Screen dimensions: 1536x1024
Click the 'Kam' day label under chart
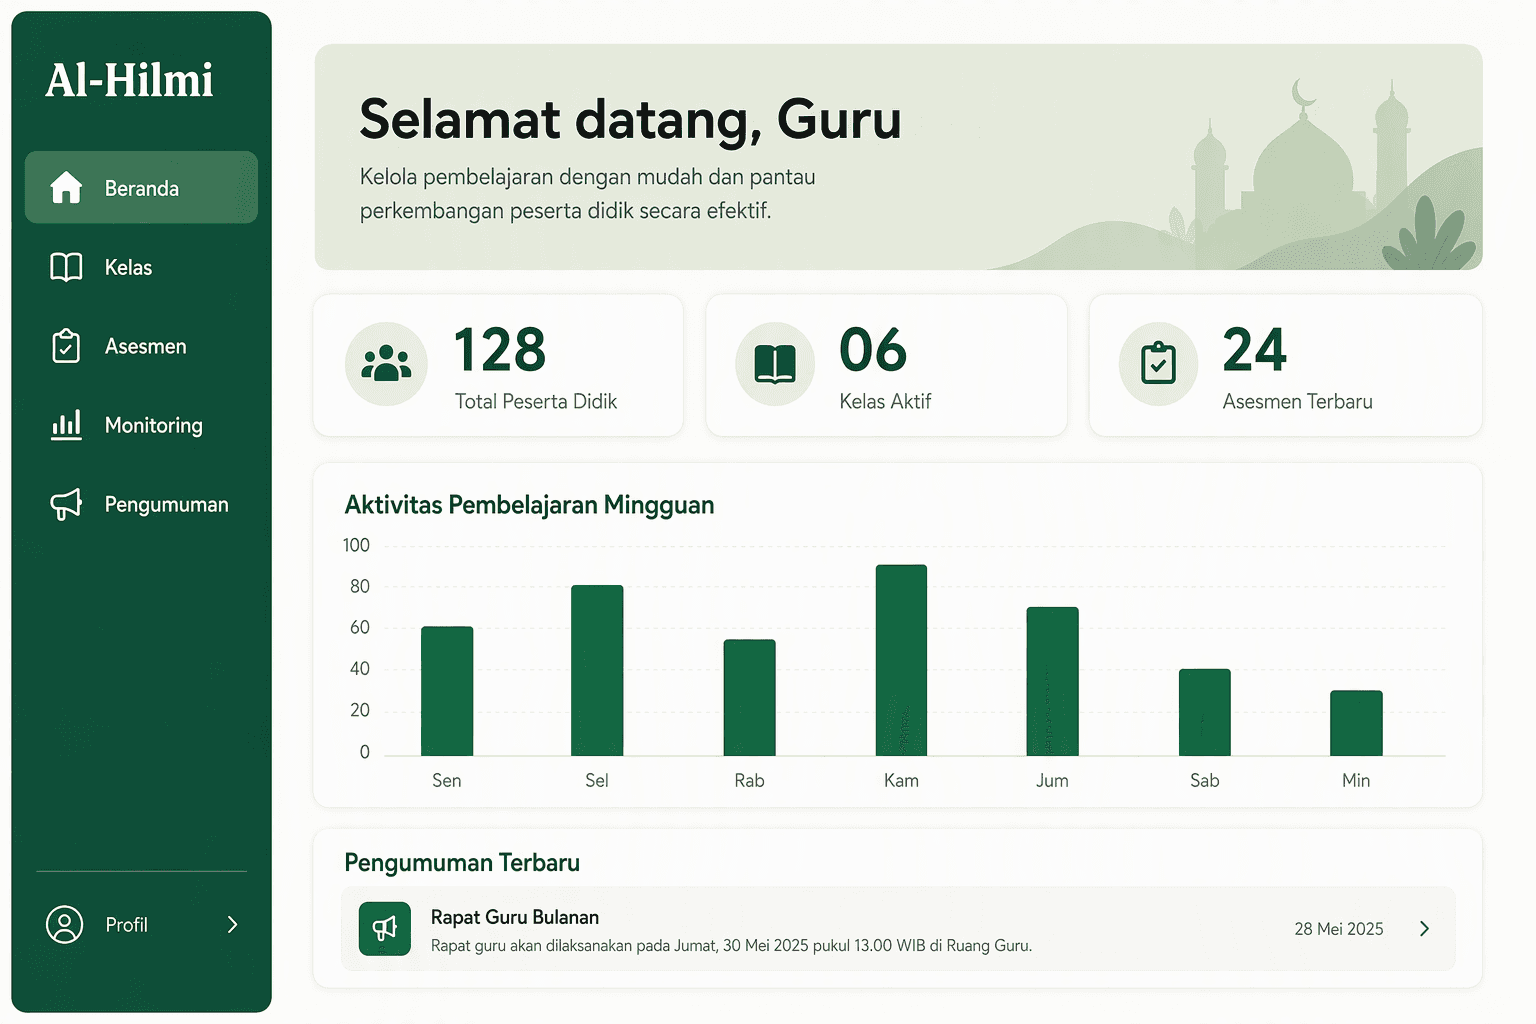tap(901, 780)
